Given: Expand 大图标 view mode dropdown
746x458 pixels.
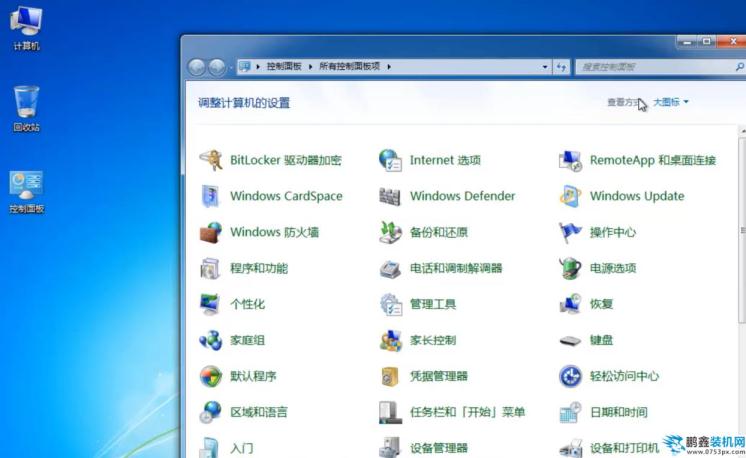Looking at the screenshot, I should (671, 102).
